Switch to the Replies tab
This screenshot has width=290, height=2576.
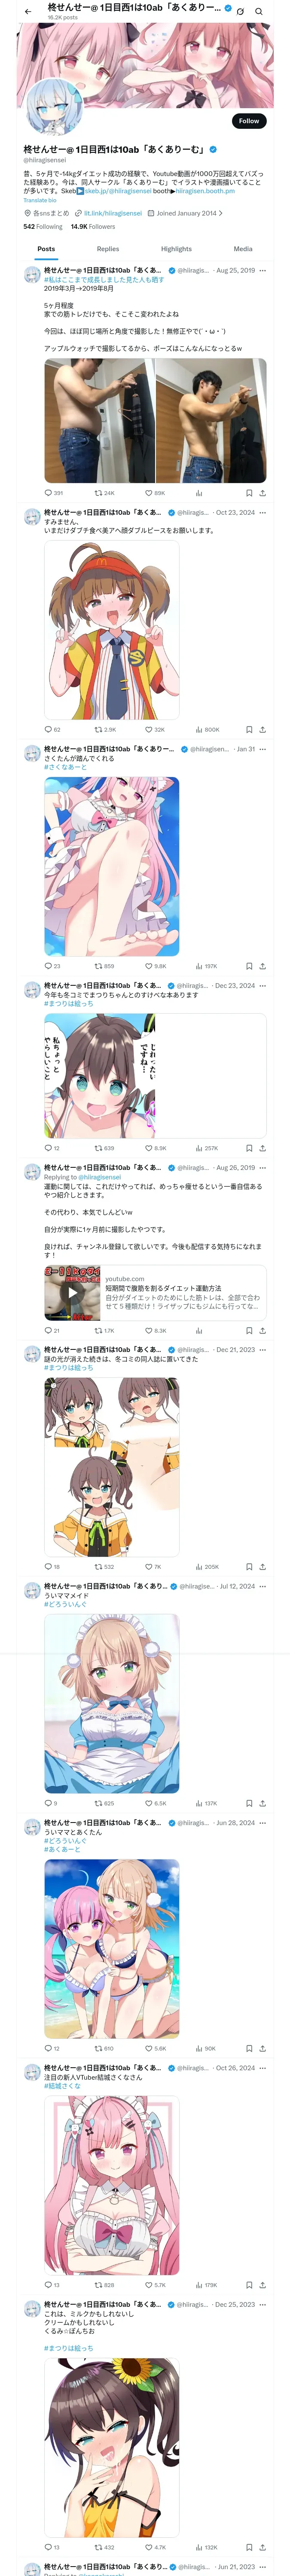click(108, 249)
